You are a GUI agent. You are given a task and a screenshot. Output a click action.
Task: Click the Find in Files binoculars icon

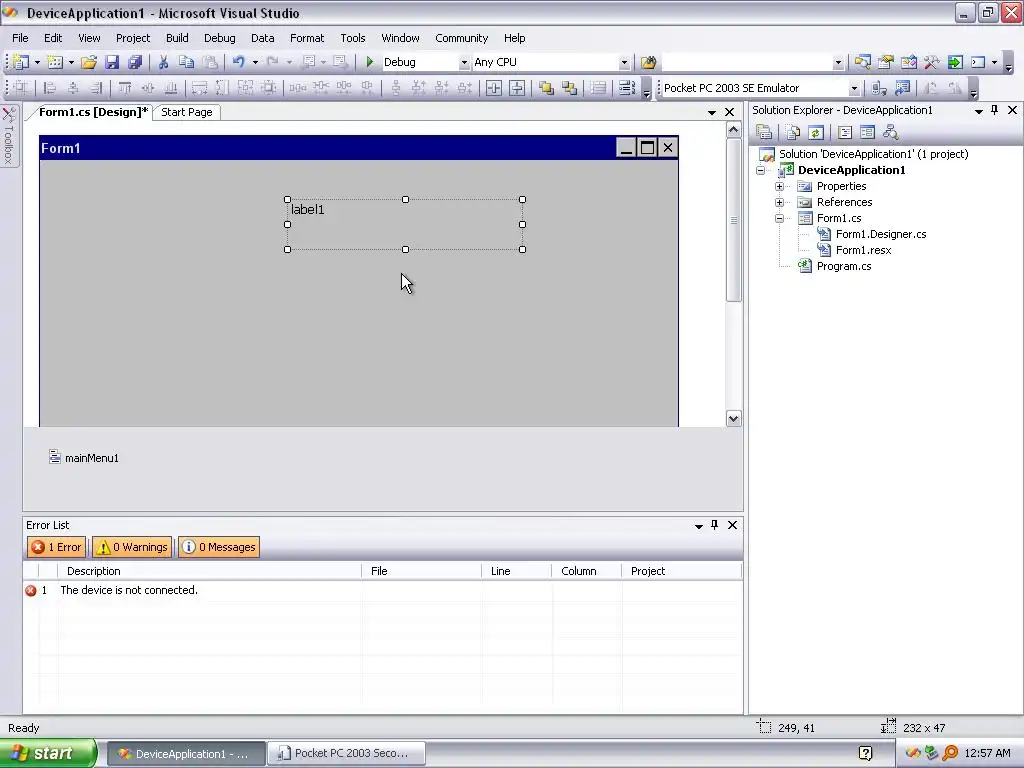point(648,62)
